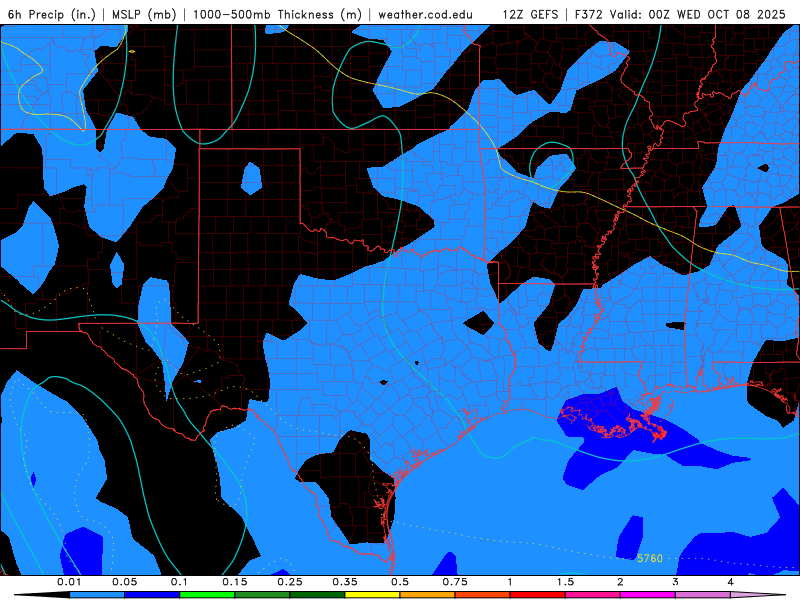Click the '0.25' legend value
The height and width of the screenshot is (600, 800).
290,582
